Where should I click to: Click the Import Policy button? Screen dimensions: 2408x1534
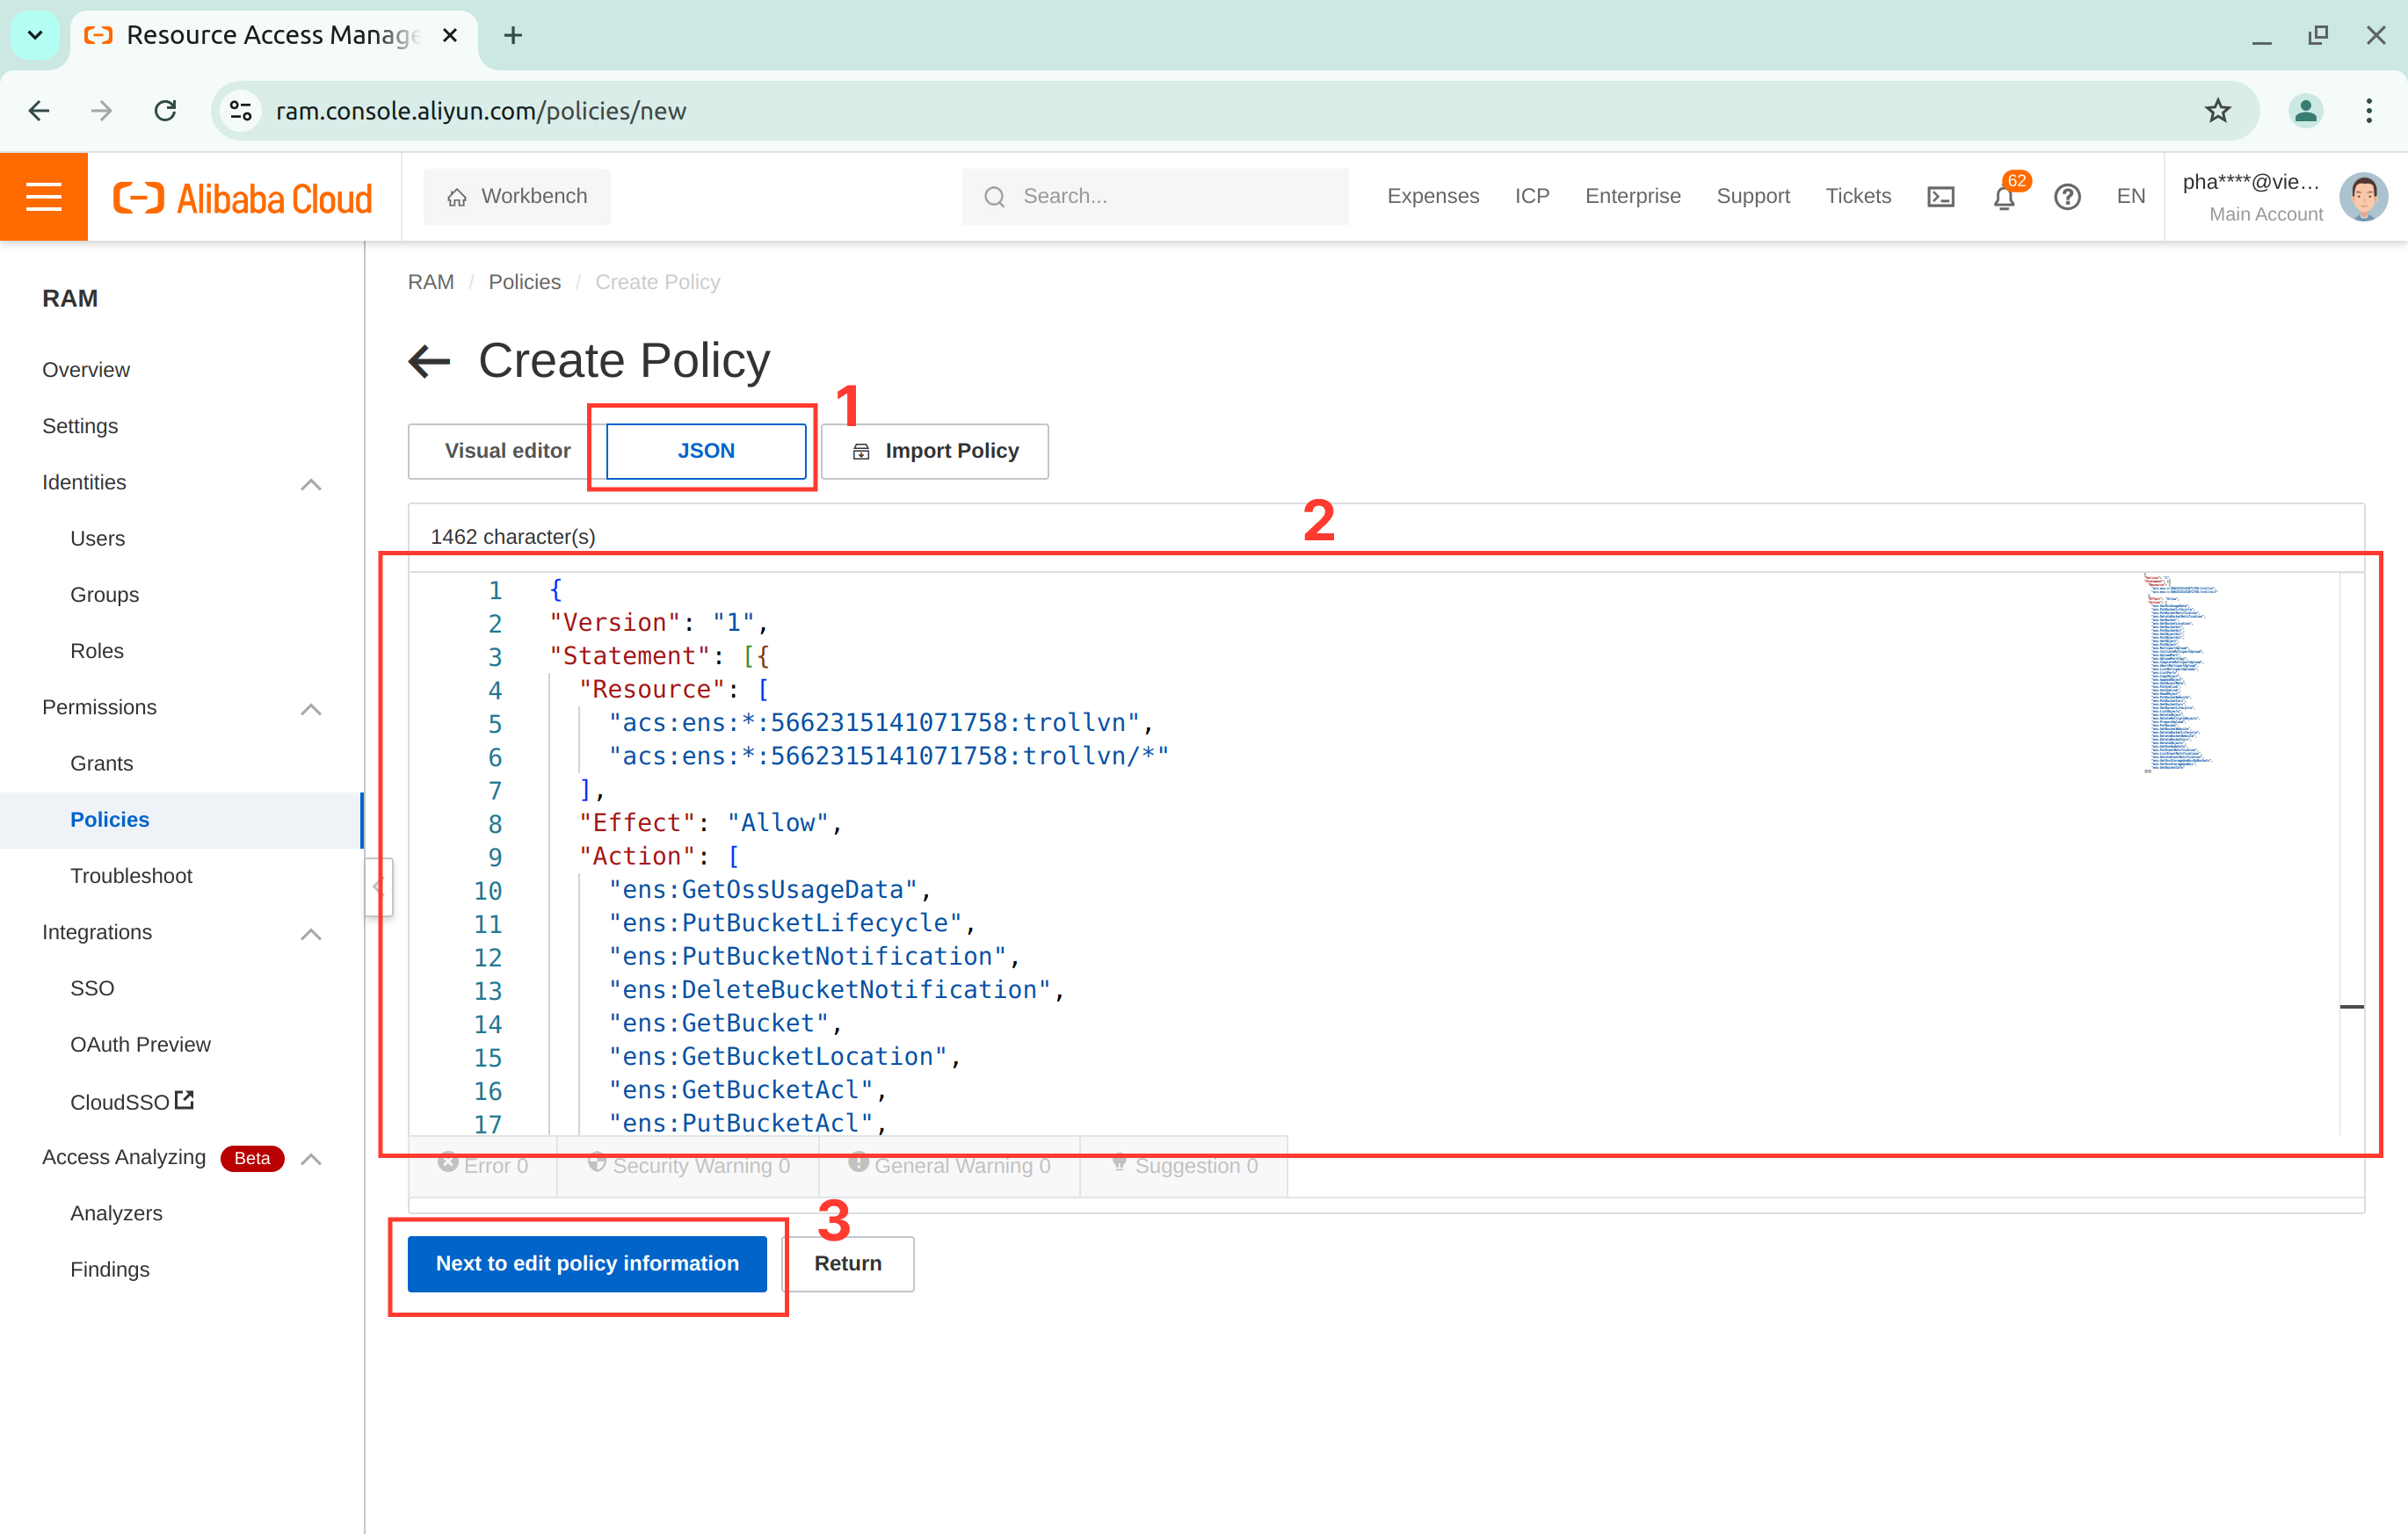pyautogui.click(x=935, y=451)
